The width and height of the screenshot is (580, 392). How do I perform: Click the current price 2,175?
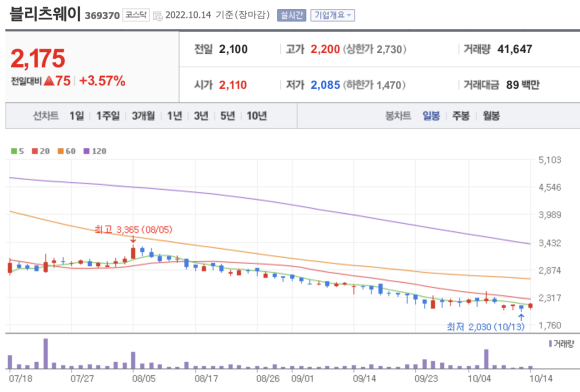tap(38, 58)
